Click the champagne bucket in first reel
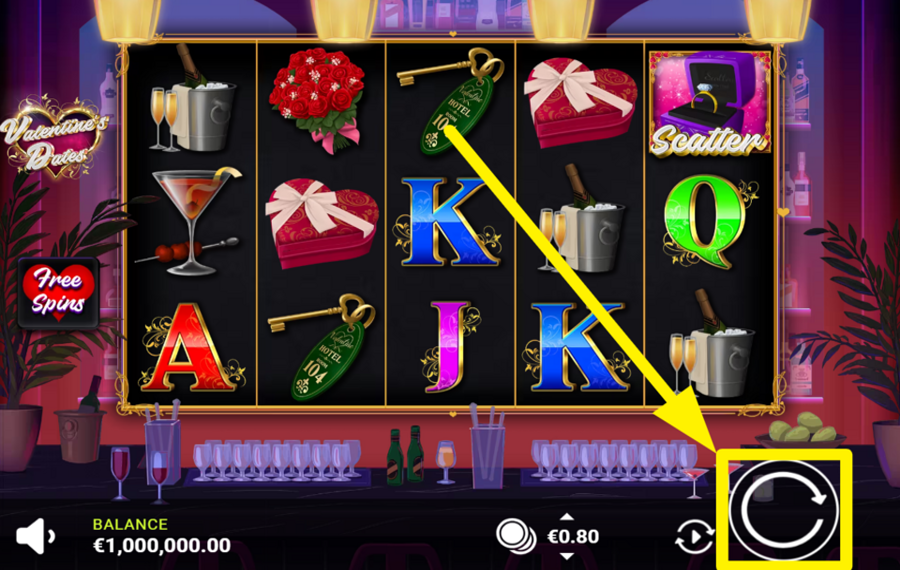Screen dimensions: 900x570 [192, 99]
